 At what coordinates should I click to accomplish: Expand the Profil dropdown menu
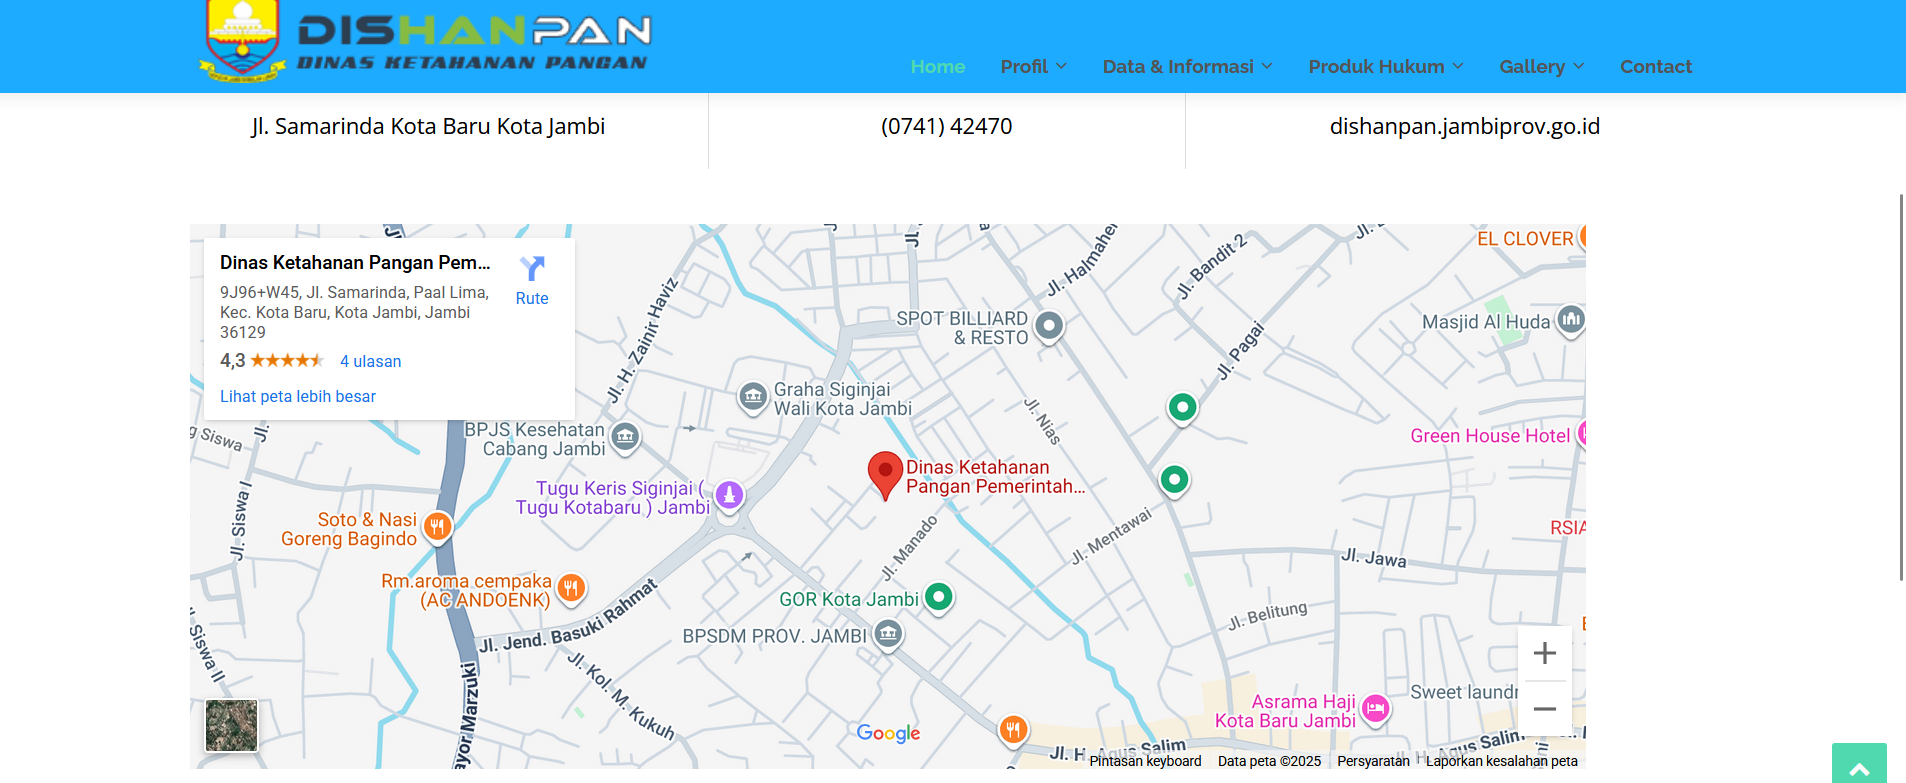[x=1033, y=67]
